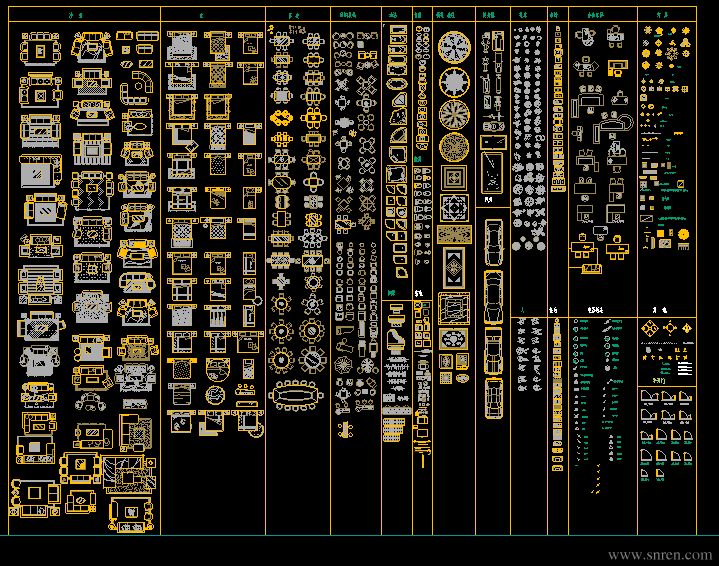The width and height of the screenshot is (719, 566).
Task: Select the cross-shaped table block
Action: tap(281, 281)
